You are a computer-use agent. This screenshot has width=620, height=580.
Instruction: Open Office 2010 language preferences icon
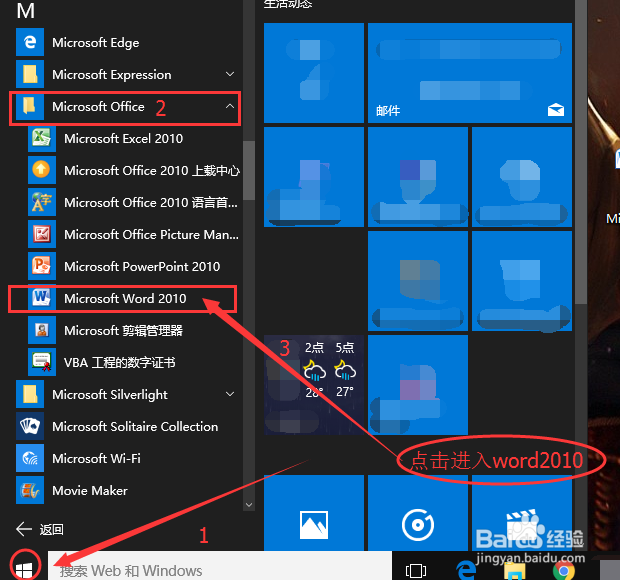tap(42, 202)
